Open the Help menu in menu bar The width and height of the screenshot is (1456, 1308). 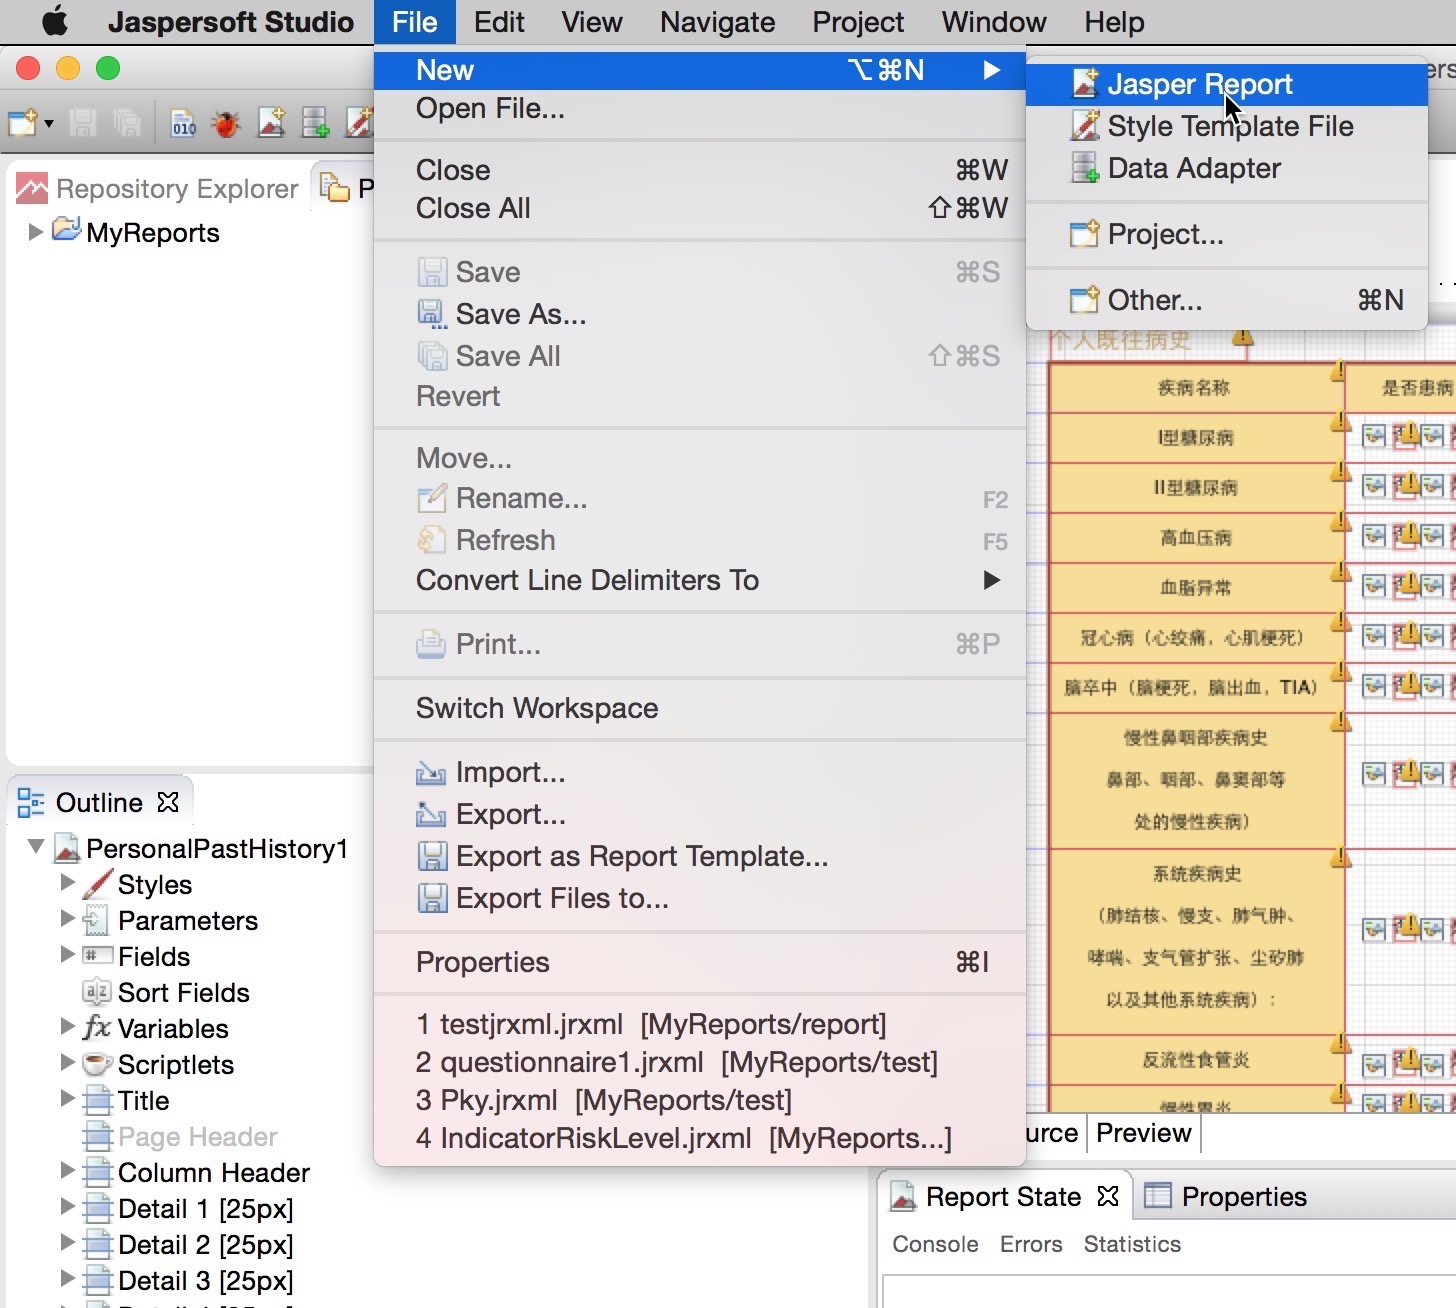1114,22
